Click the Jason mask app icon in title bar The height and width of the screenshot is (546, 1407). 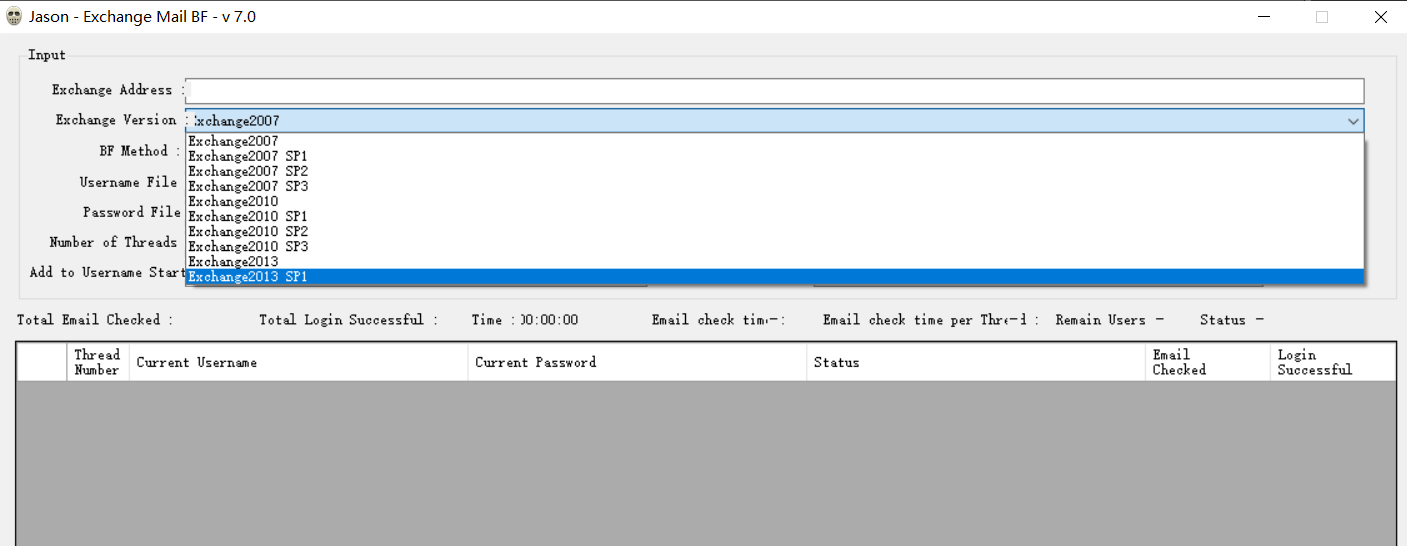coord(14,16)
